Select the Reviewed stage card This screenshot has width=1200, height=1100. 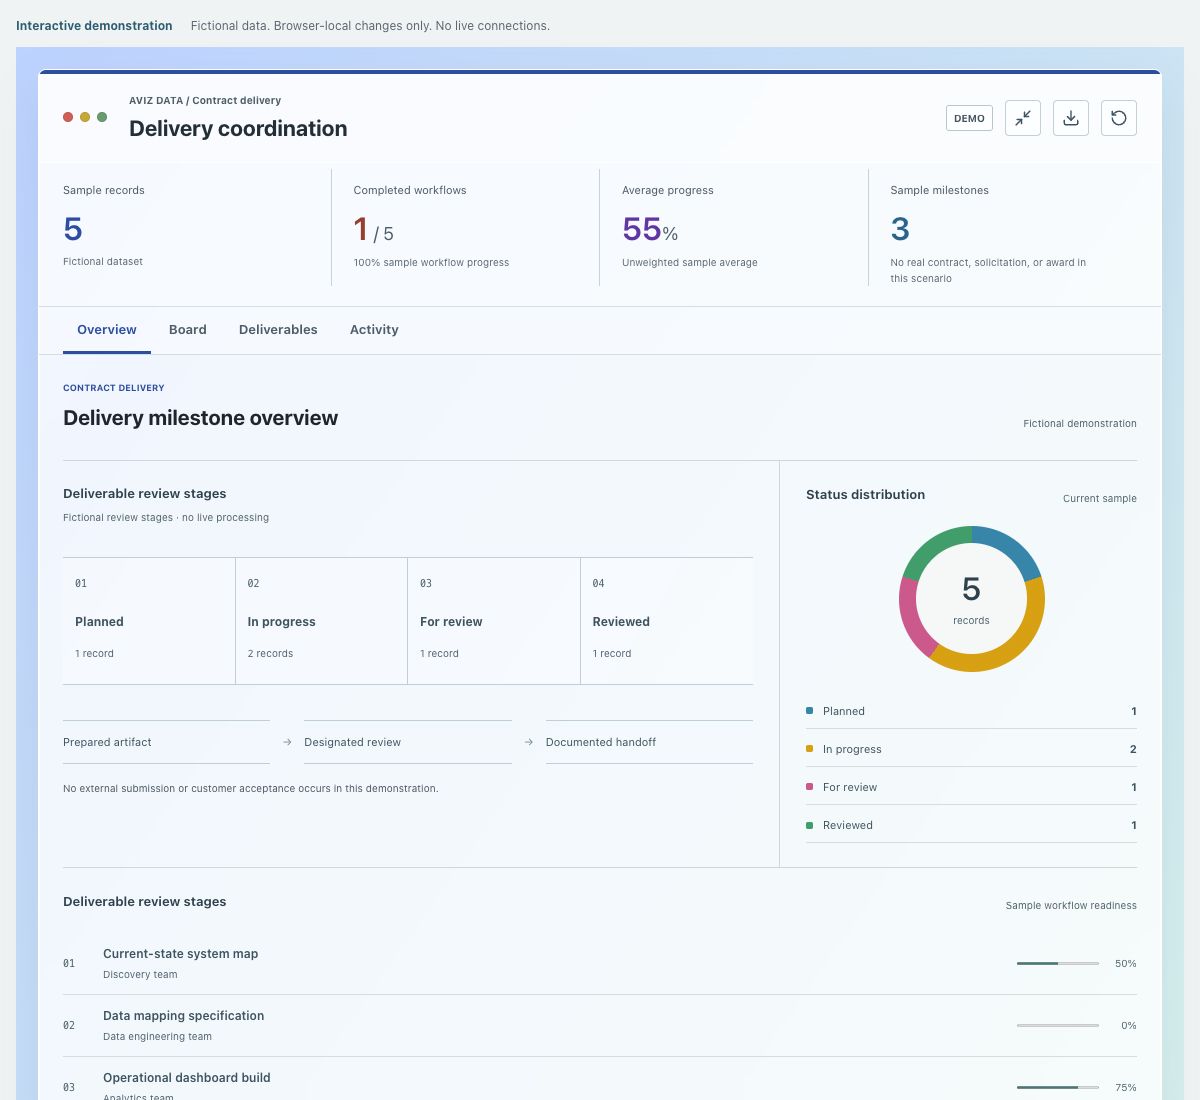coord(667,621)
